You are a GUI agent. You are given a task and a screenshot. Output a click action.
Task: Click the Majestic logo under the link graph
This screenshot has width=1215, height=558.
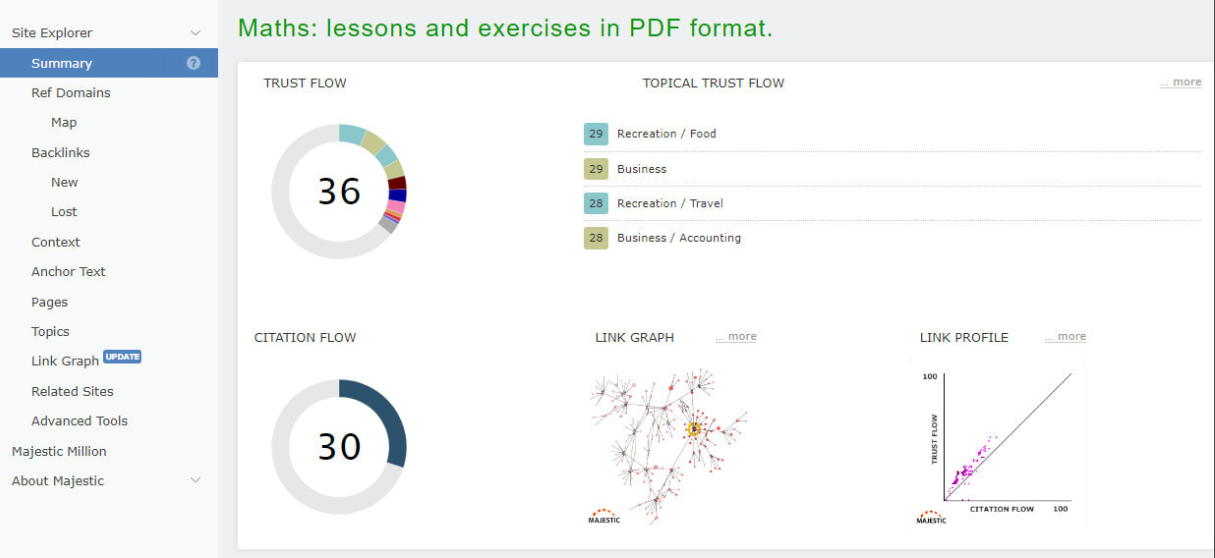point(604,516)
